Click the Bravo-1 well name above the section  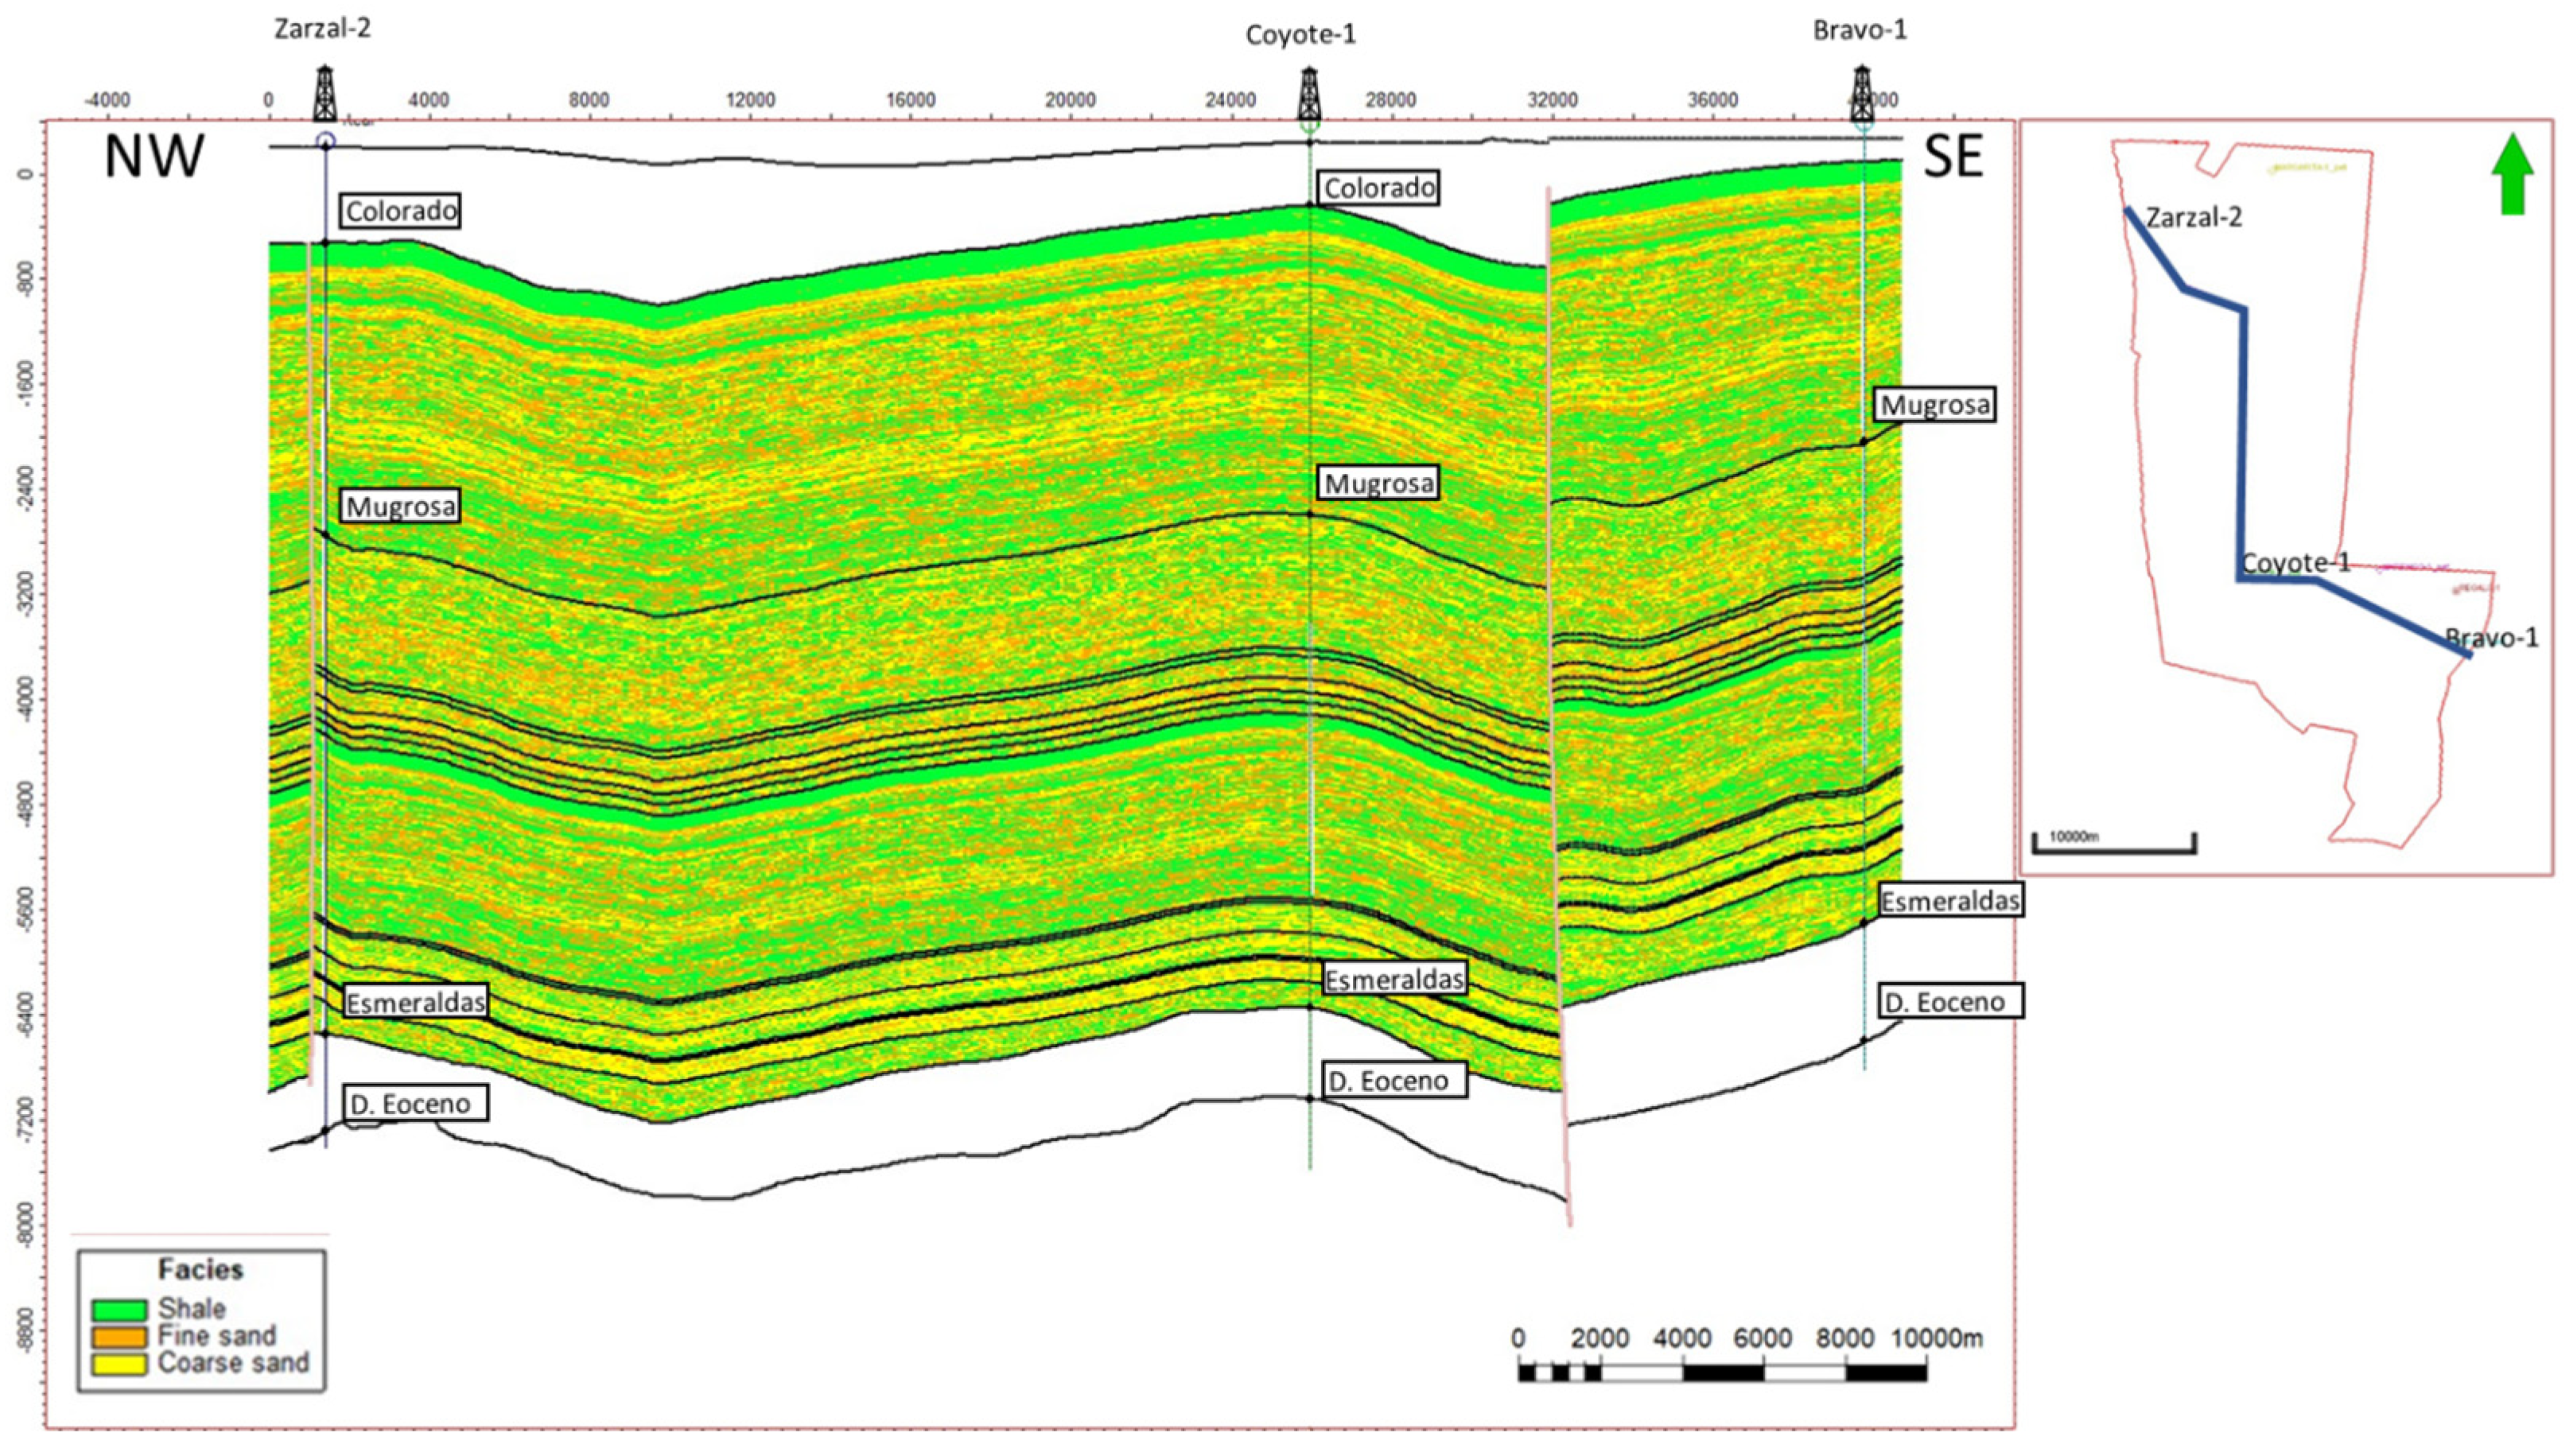(1860, 30)
